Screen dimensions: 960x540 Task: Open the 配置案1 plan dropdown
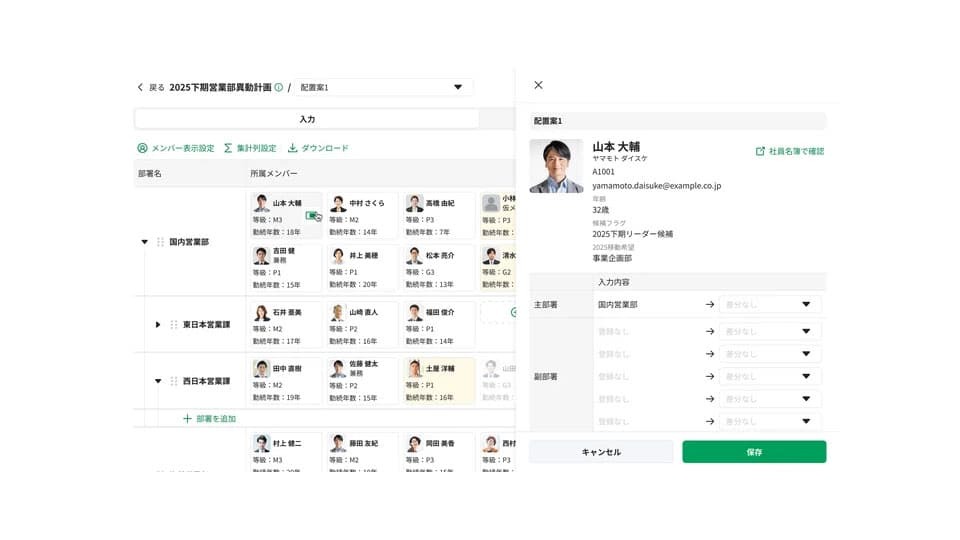click(383, 88)
